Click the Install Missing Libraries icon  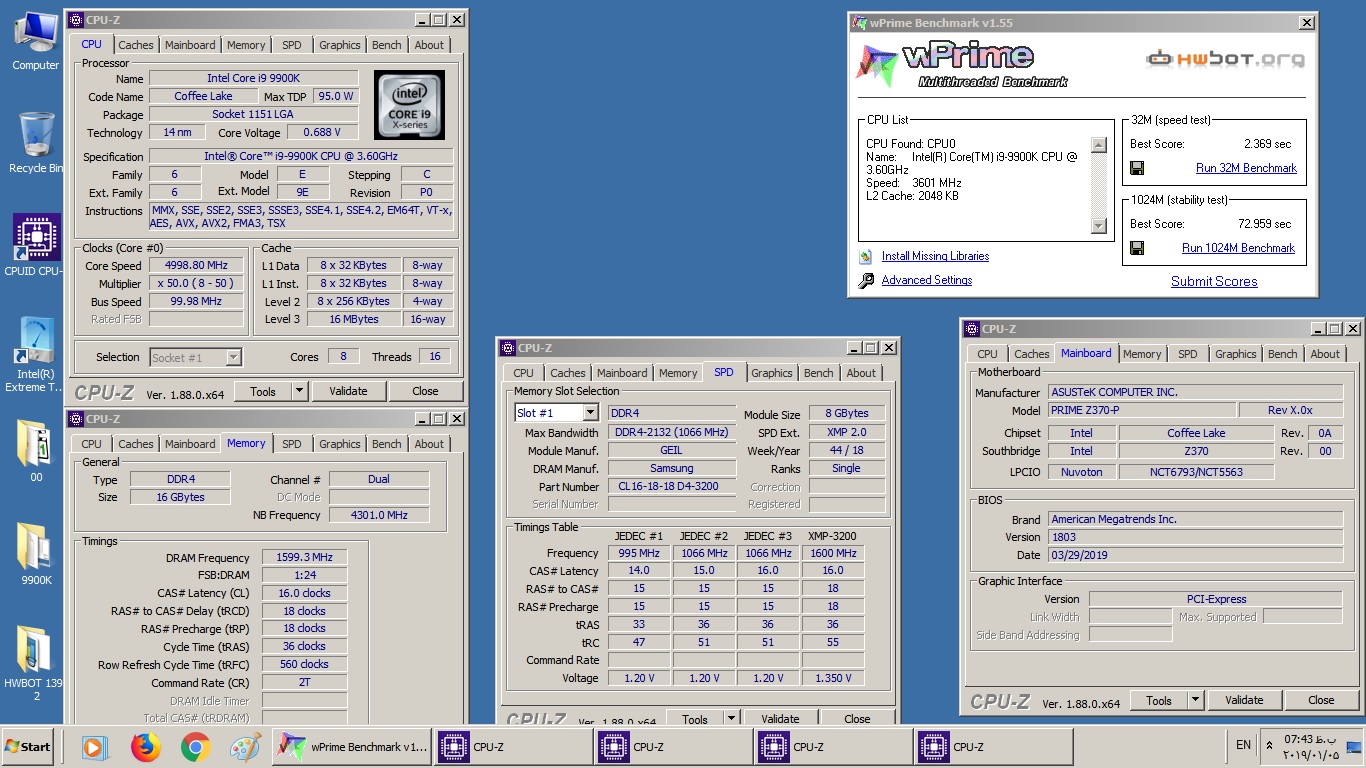pyautogui.click(x=866, y=256)
